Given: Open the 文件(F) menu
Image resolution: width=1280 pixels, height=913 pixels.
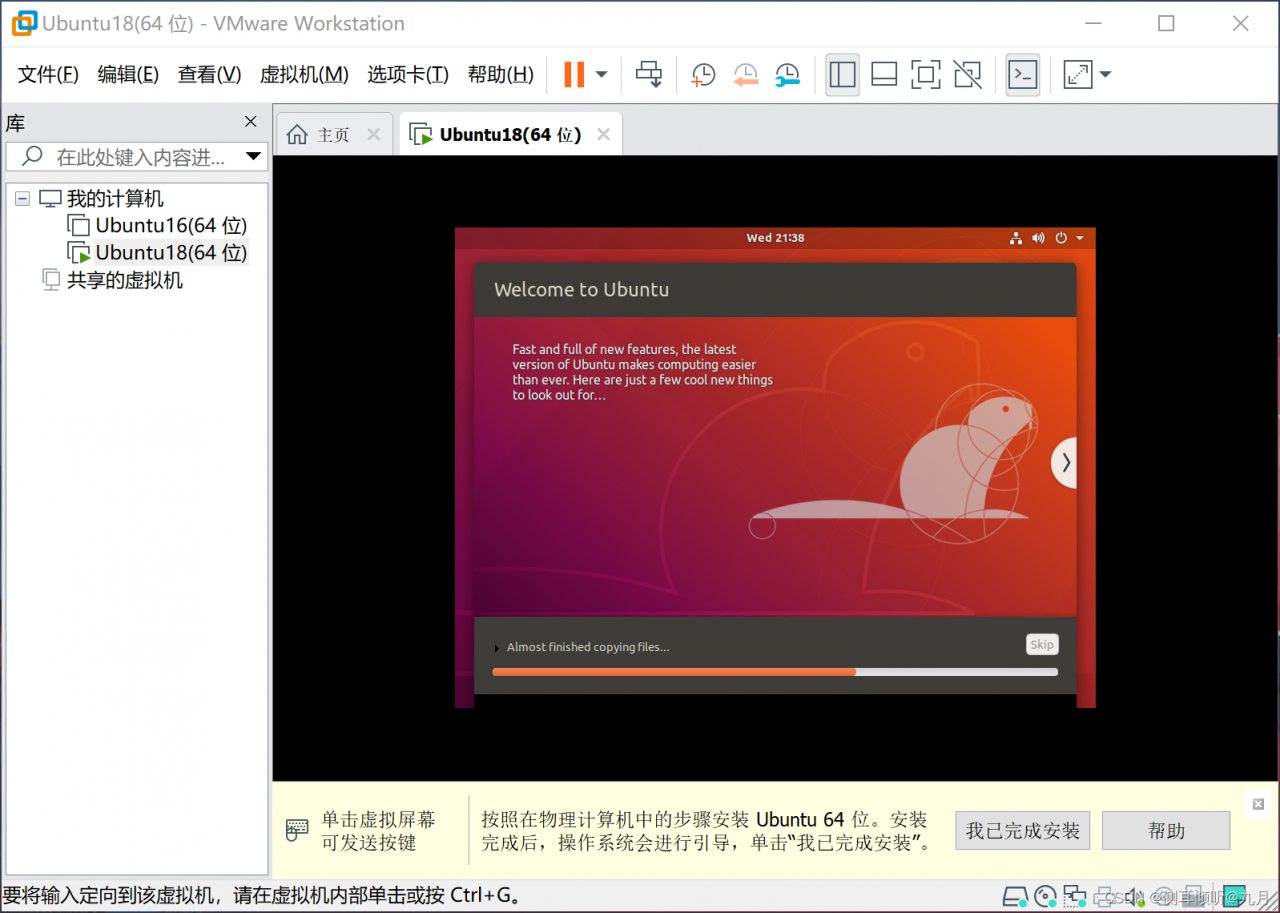Looking at the screenshot, I should 48,74.
